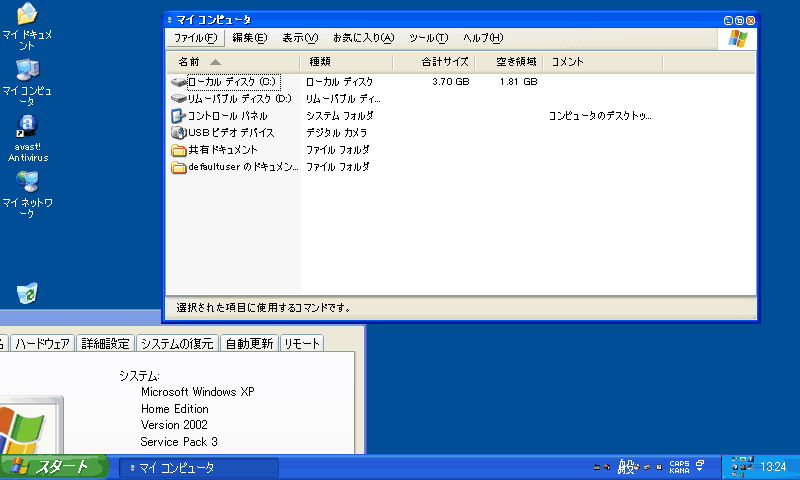Click the Service Pack 3 text
The height and width of the screenshot is (480, 800).
pyautogui.click(x=179, y=442)
